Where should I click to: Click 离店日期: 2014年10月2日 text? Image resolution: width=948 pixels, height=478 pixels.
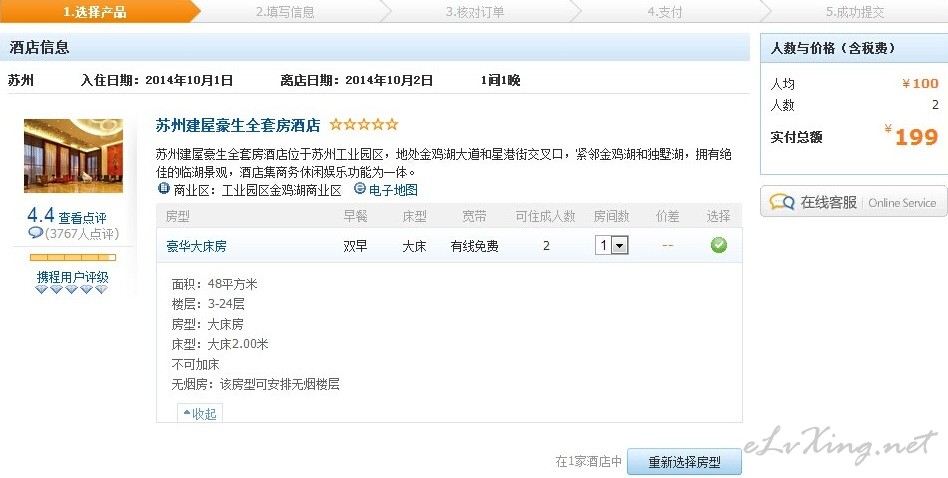pyautogui.click(x=357, y=80)
